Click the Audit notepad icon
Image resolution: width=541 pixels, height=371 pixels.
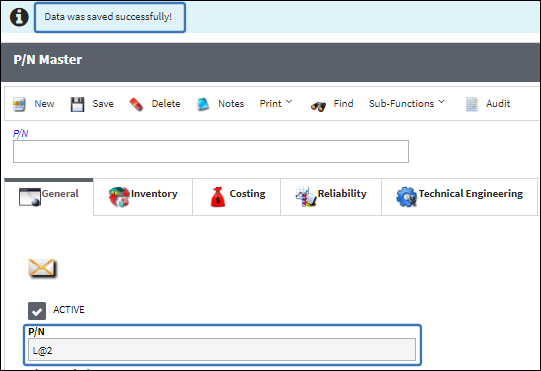click(472, 104)
